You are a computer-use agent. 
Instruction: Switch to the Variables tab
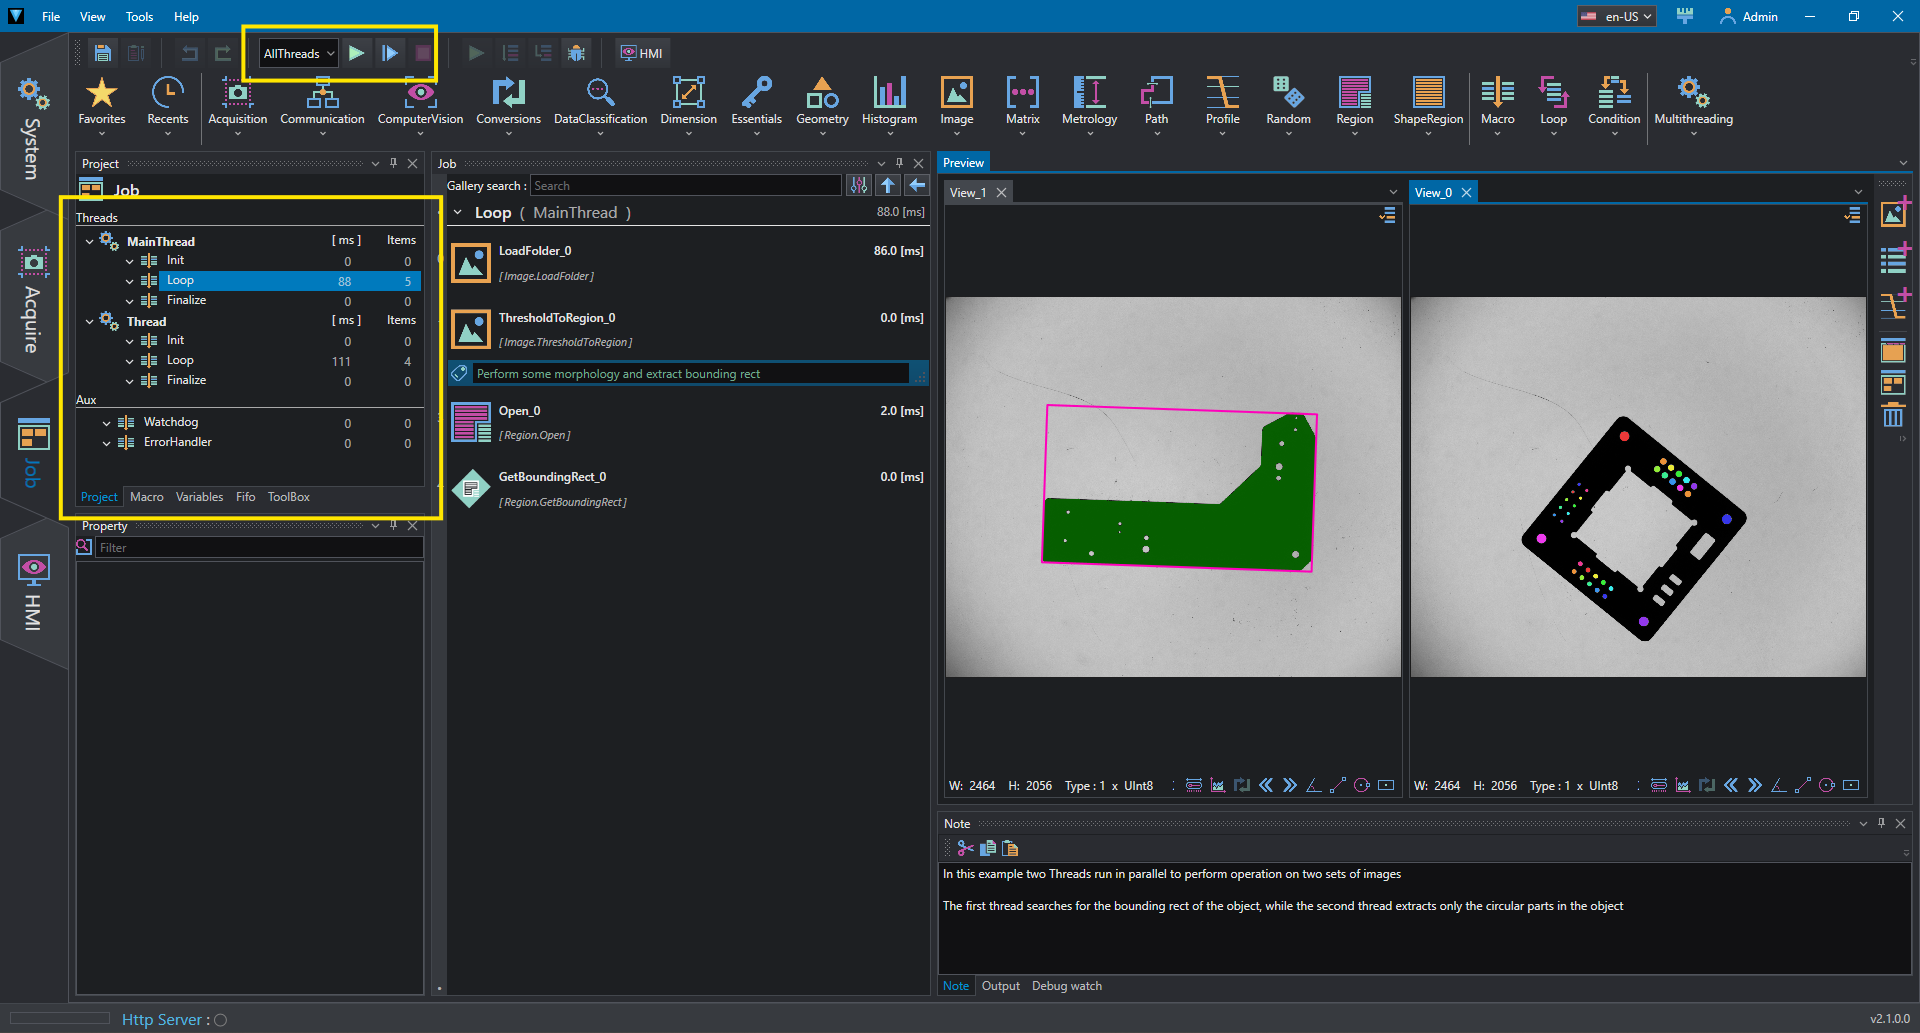[199, 497]
